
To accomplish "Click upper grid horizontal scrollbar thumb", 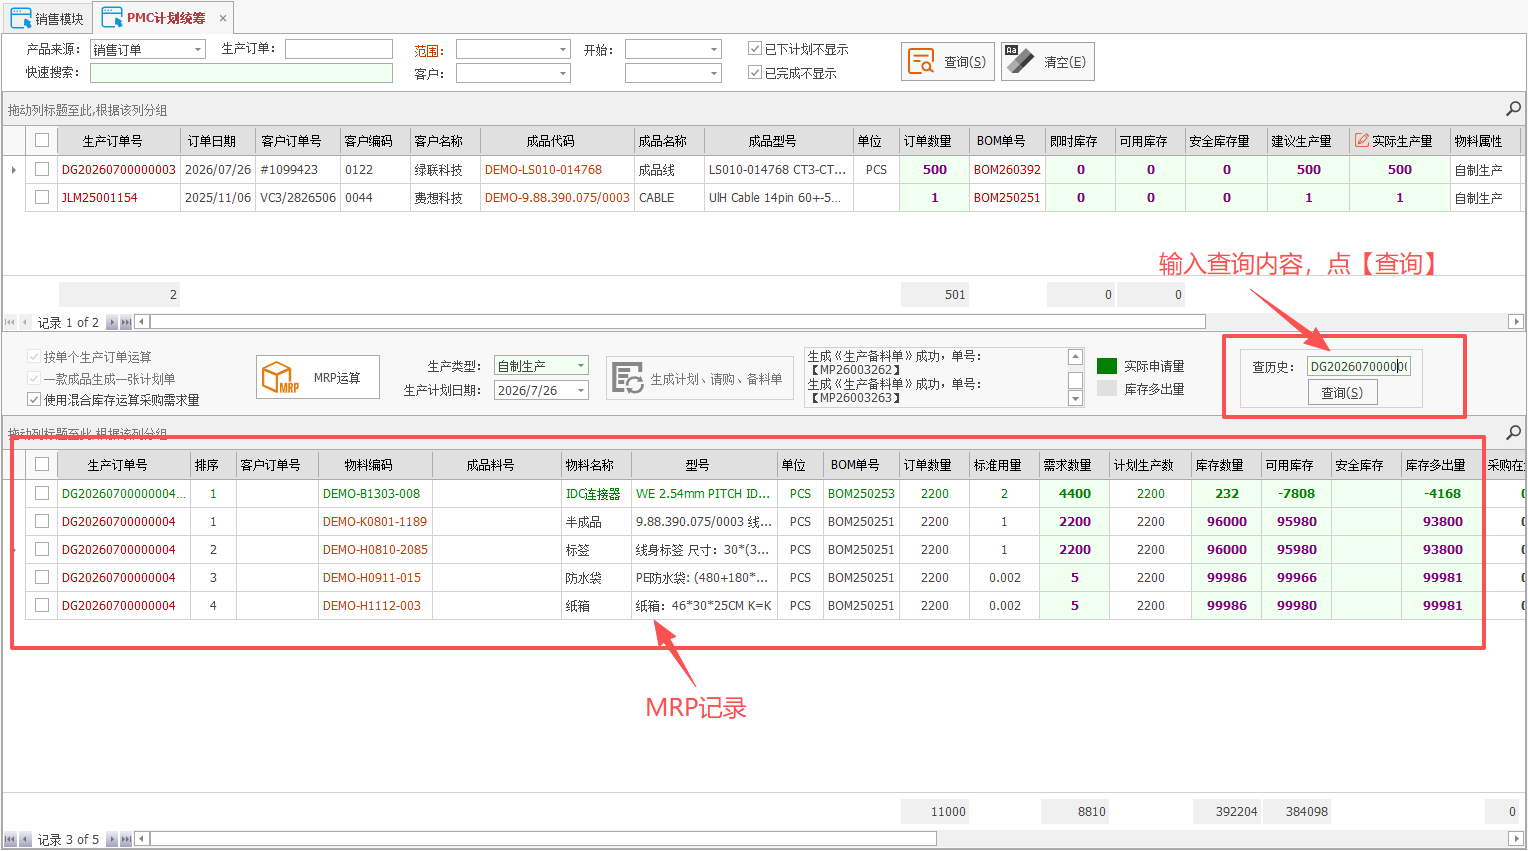I will pos(677,322).
